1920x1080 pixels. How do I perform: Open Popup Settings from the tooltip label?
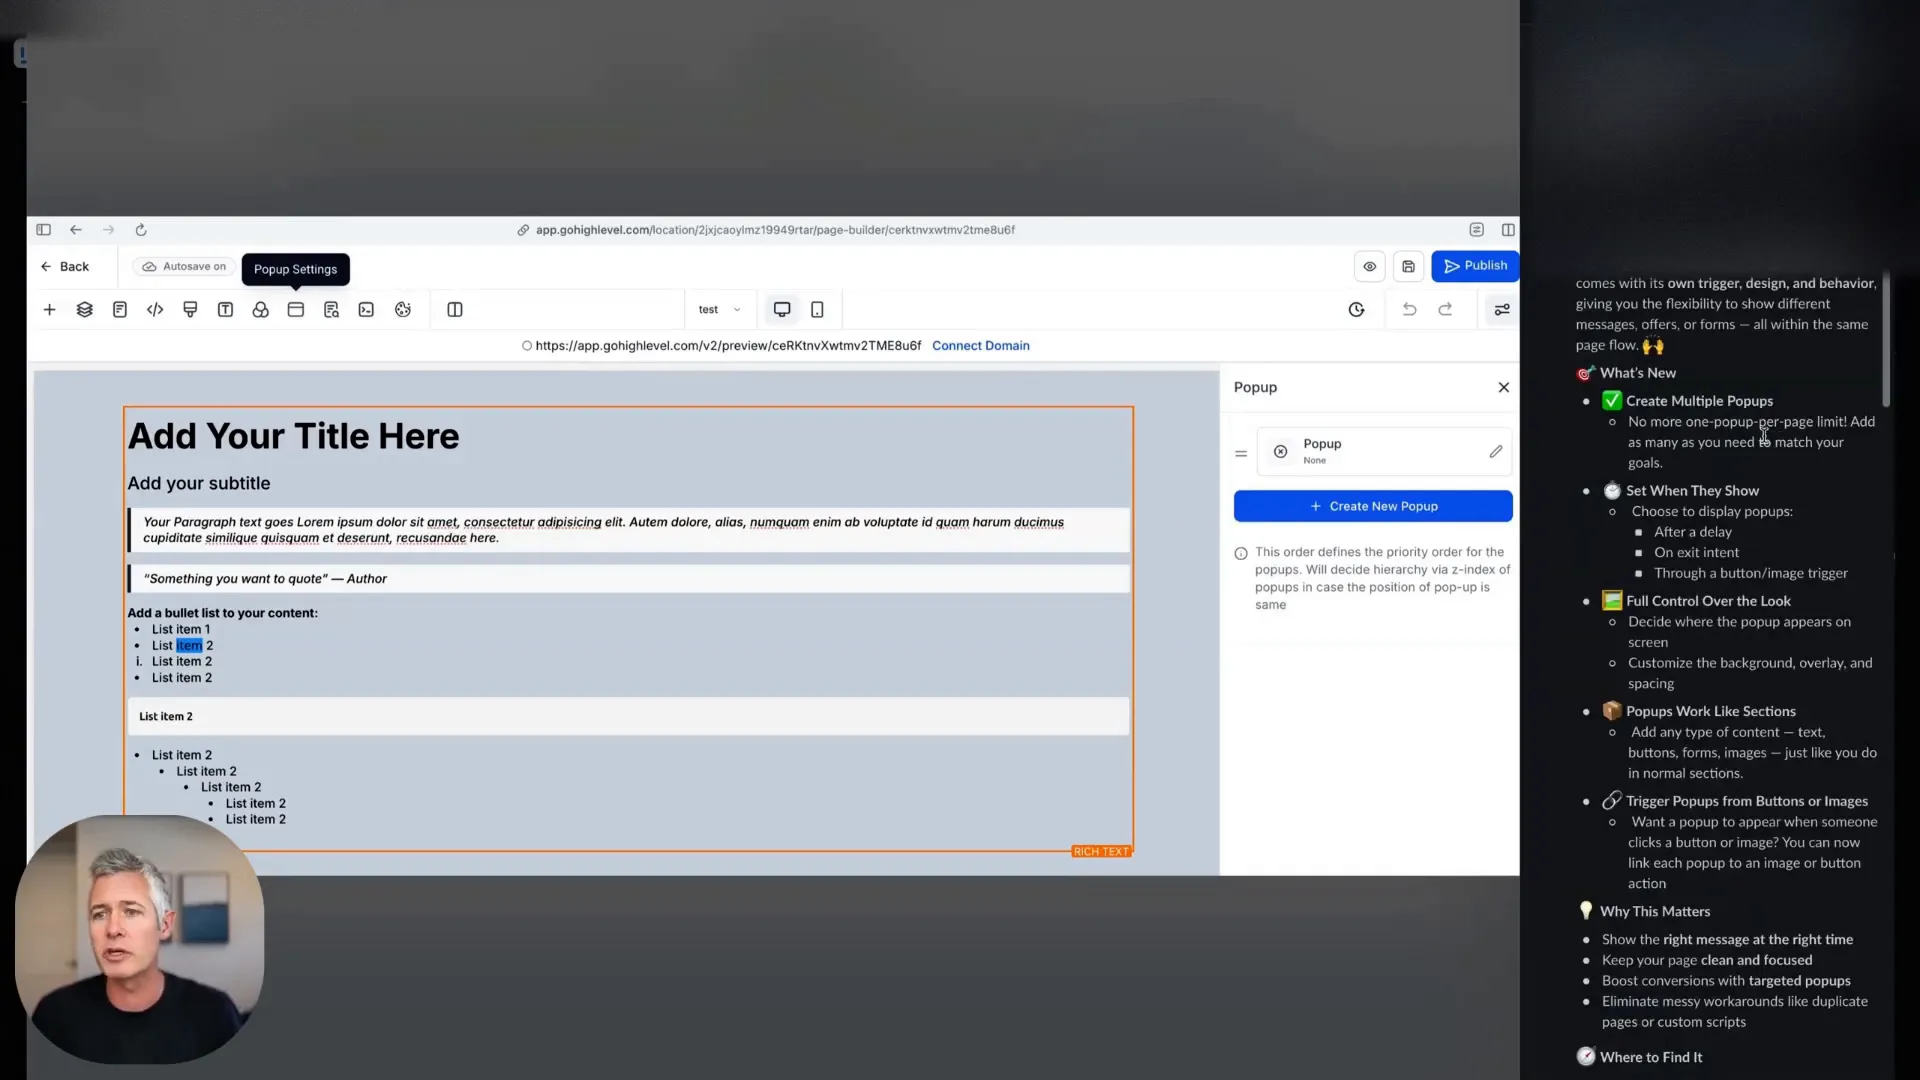coord(295,269)
